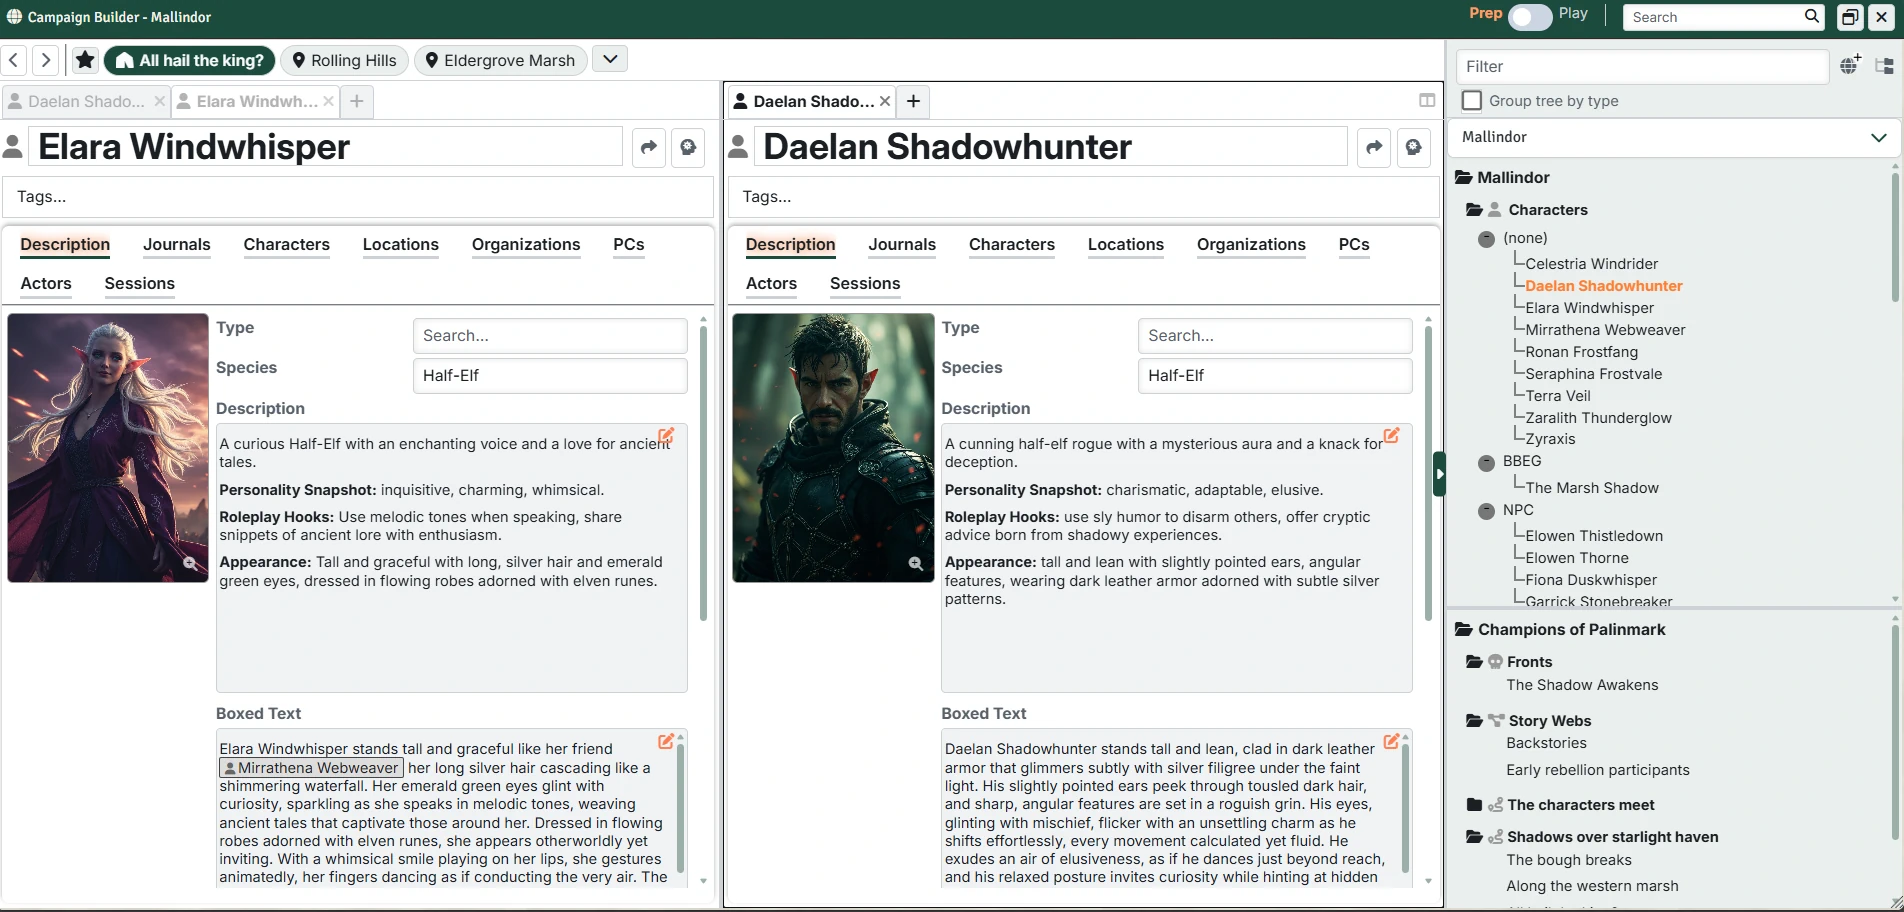This screenshot has width=1904, height=912.
Task: Click the generate icon beside Daelan Shadowhunter name
Action: tap(1413, 147)
